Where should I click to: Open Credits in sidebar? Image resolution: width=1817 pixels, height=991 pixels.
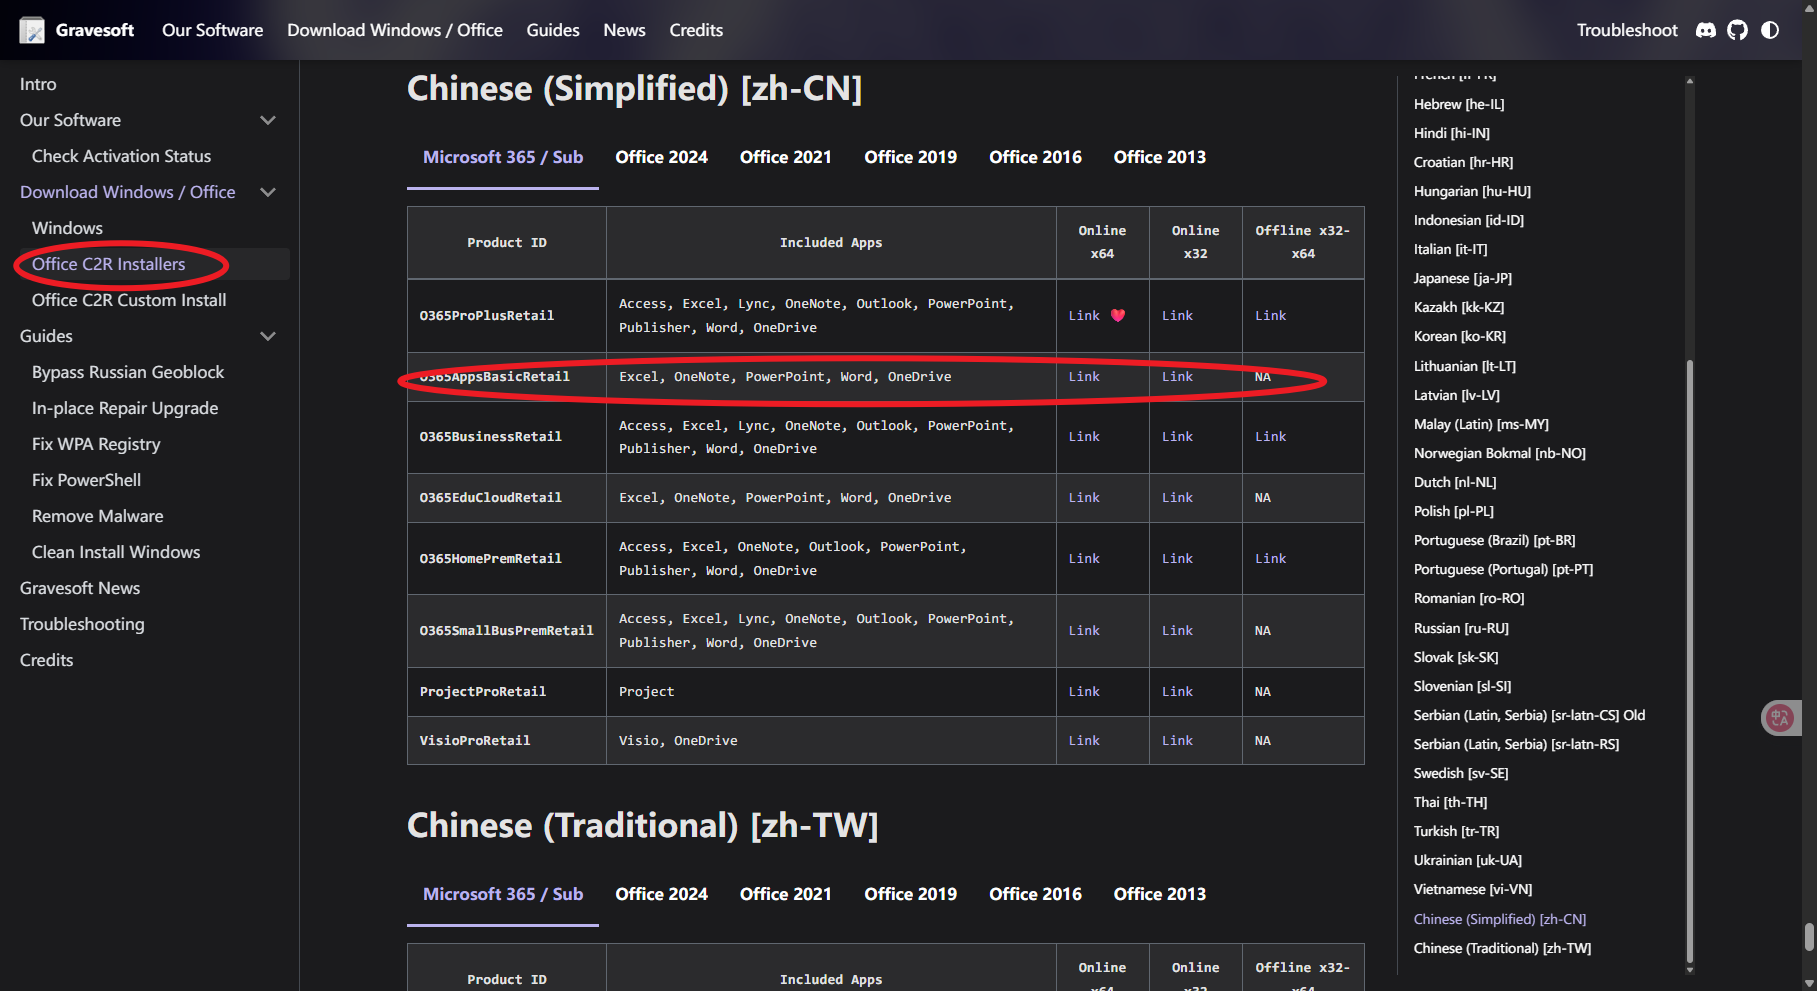coord(46,660)
